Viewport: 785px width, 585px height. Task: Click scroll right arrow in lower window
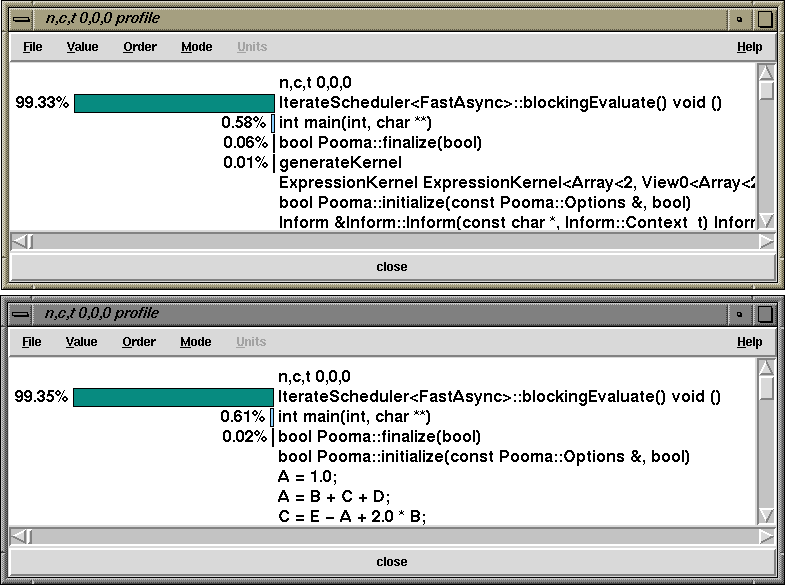point(766,536)
